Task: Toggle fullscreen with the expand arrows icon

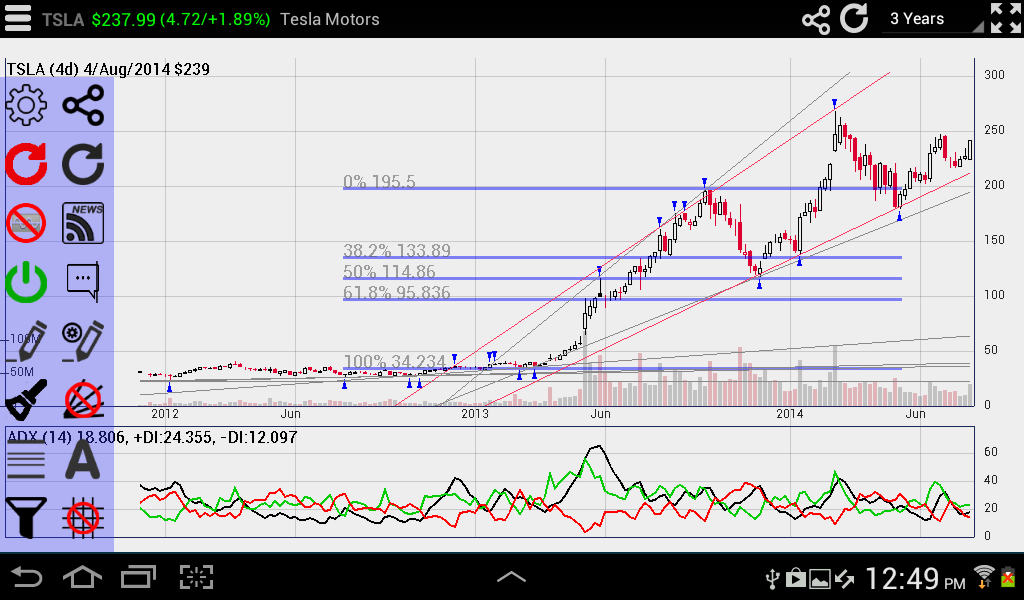Action: tap(1005, 18)
